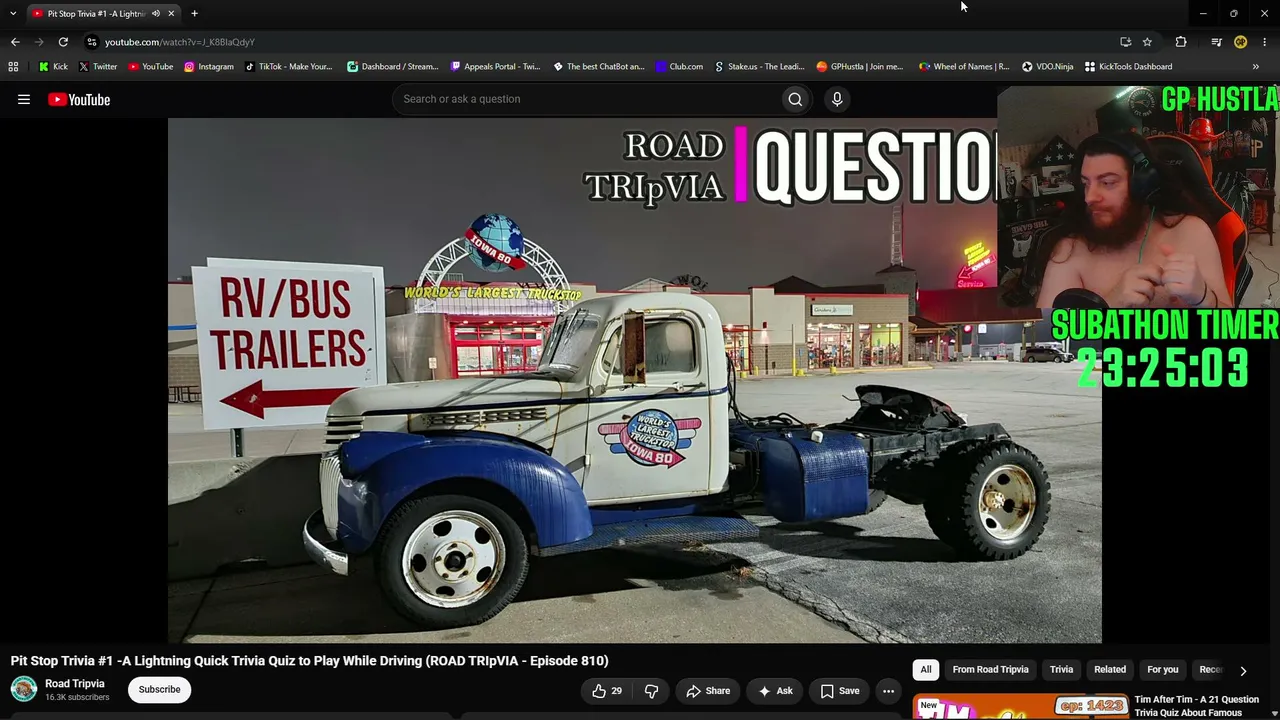This screenshot has height=720, width=1280.
Task: Open the TikTok bookmark
Action: [288, 67]
